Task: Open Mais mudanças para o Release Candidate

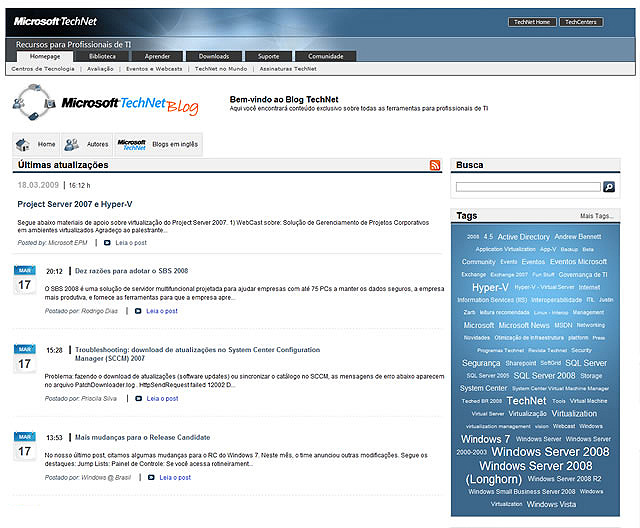Action: tap(142, 437)
